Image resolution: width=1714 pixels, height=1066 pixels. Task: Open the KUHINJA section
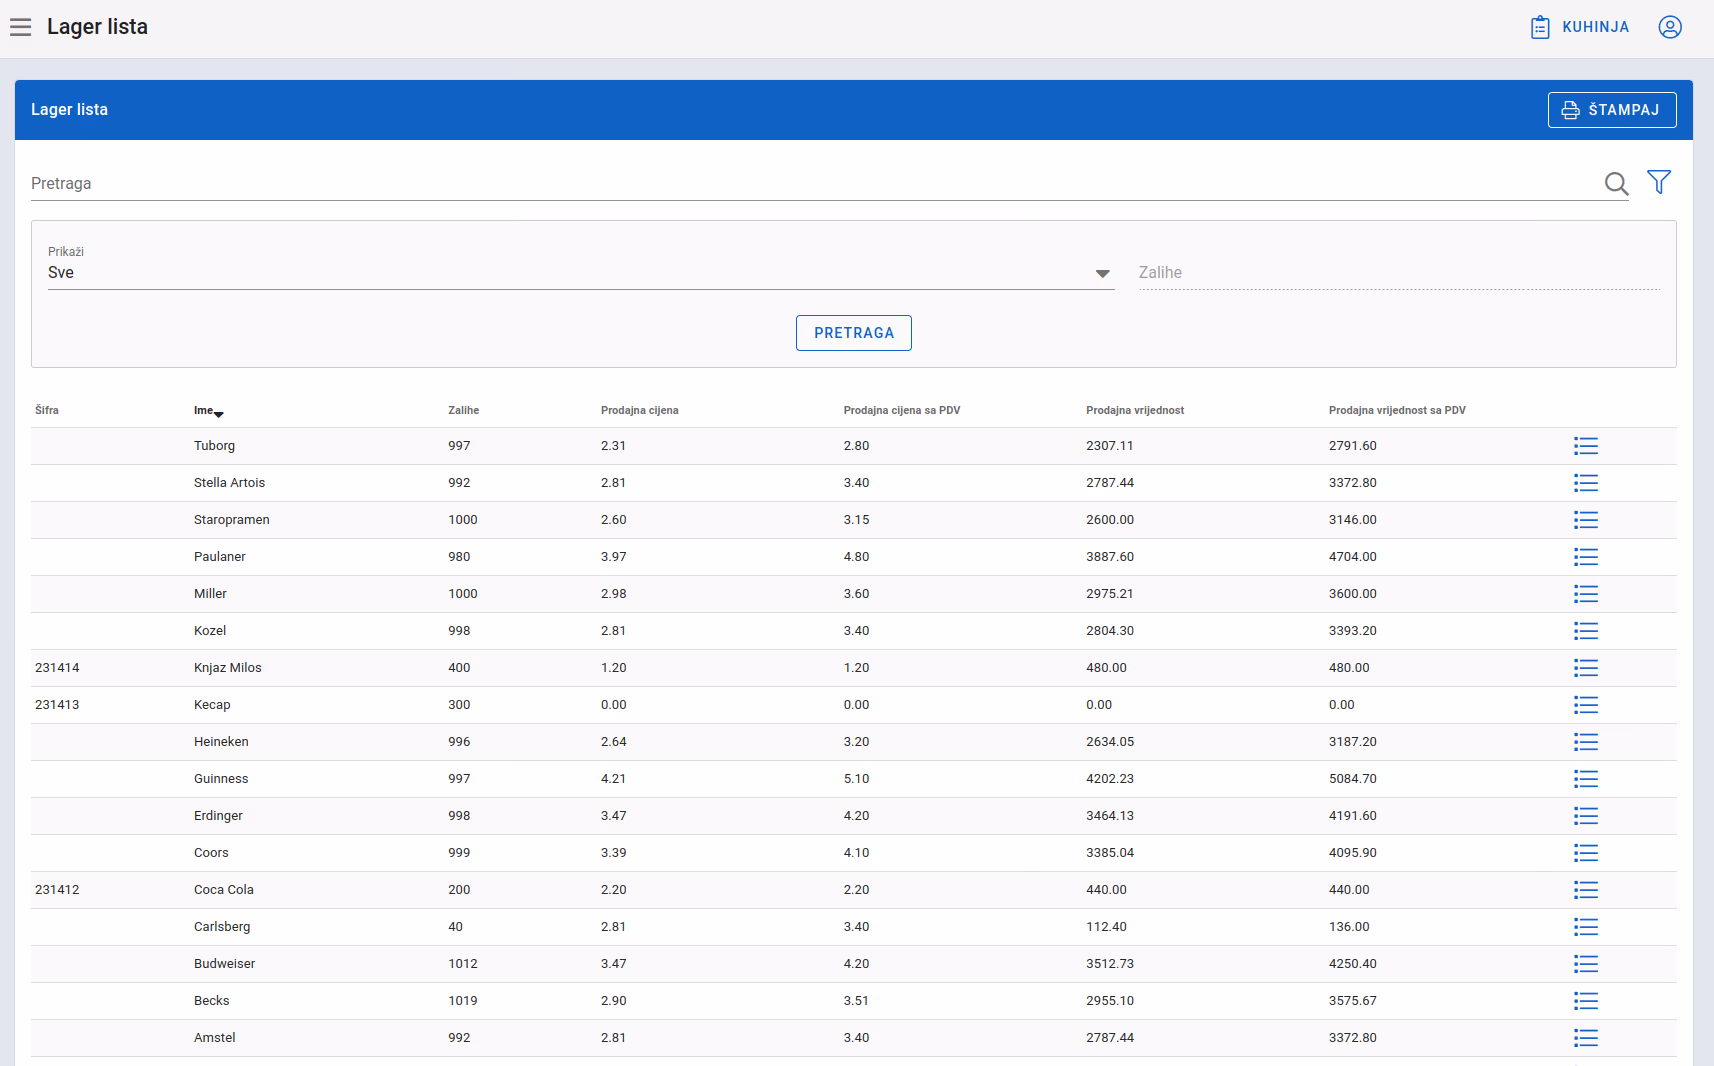point(1580,27)
